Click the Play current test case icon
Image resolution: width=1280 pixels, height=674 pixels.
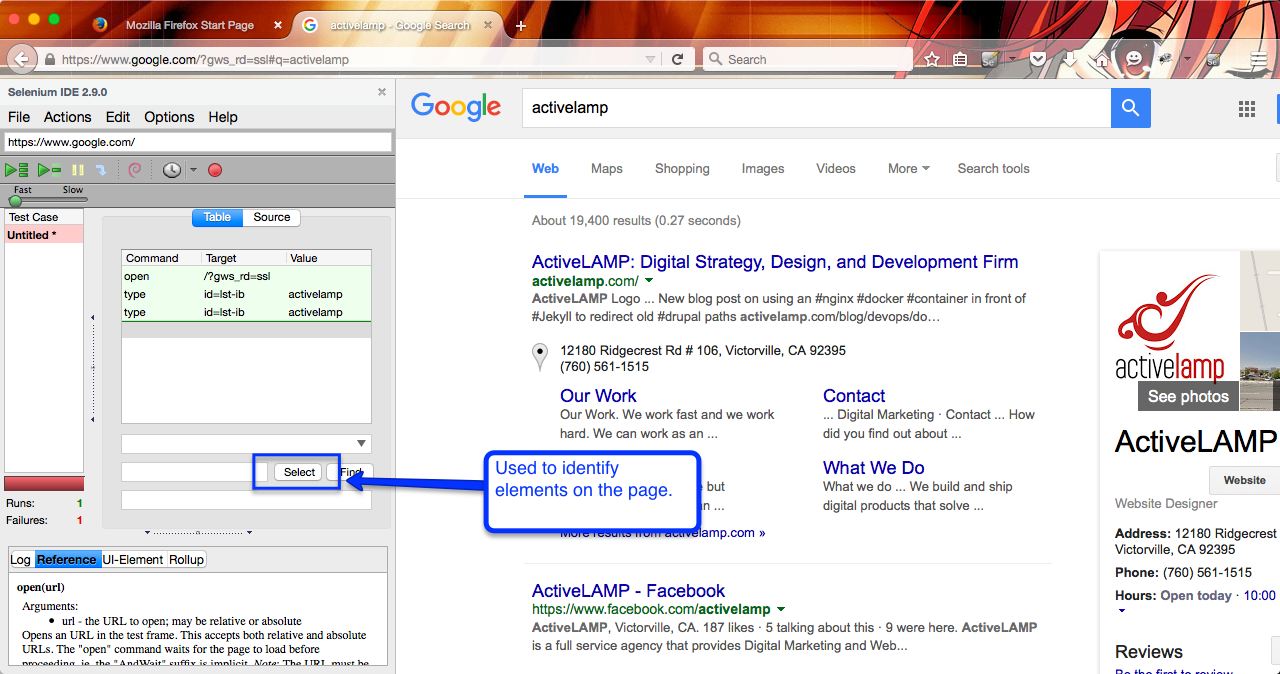49,170
